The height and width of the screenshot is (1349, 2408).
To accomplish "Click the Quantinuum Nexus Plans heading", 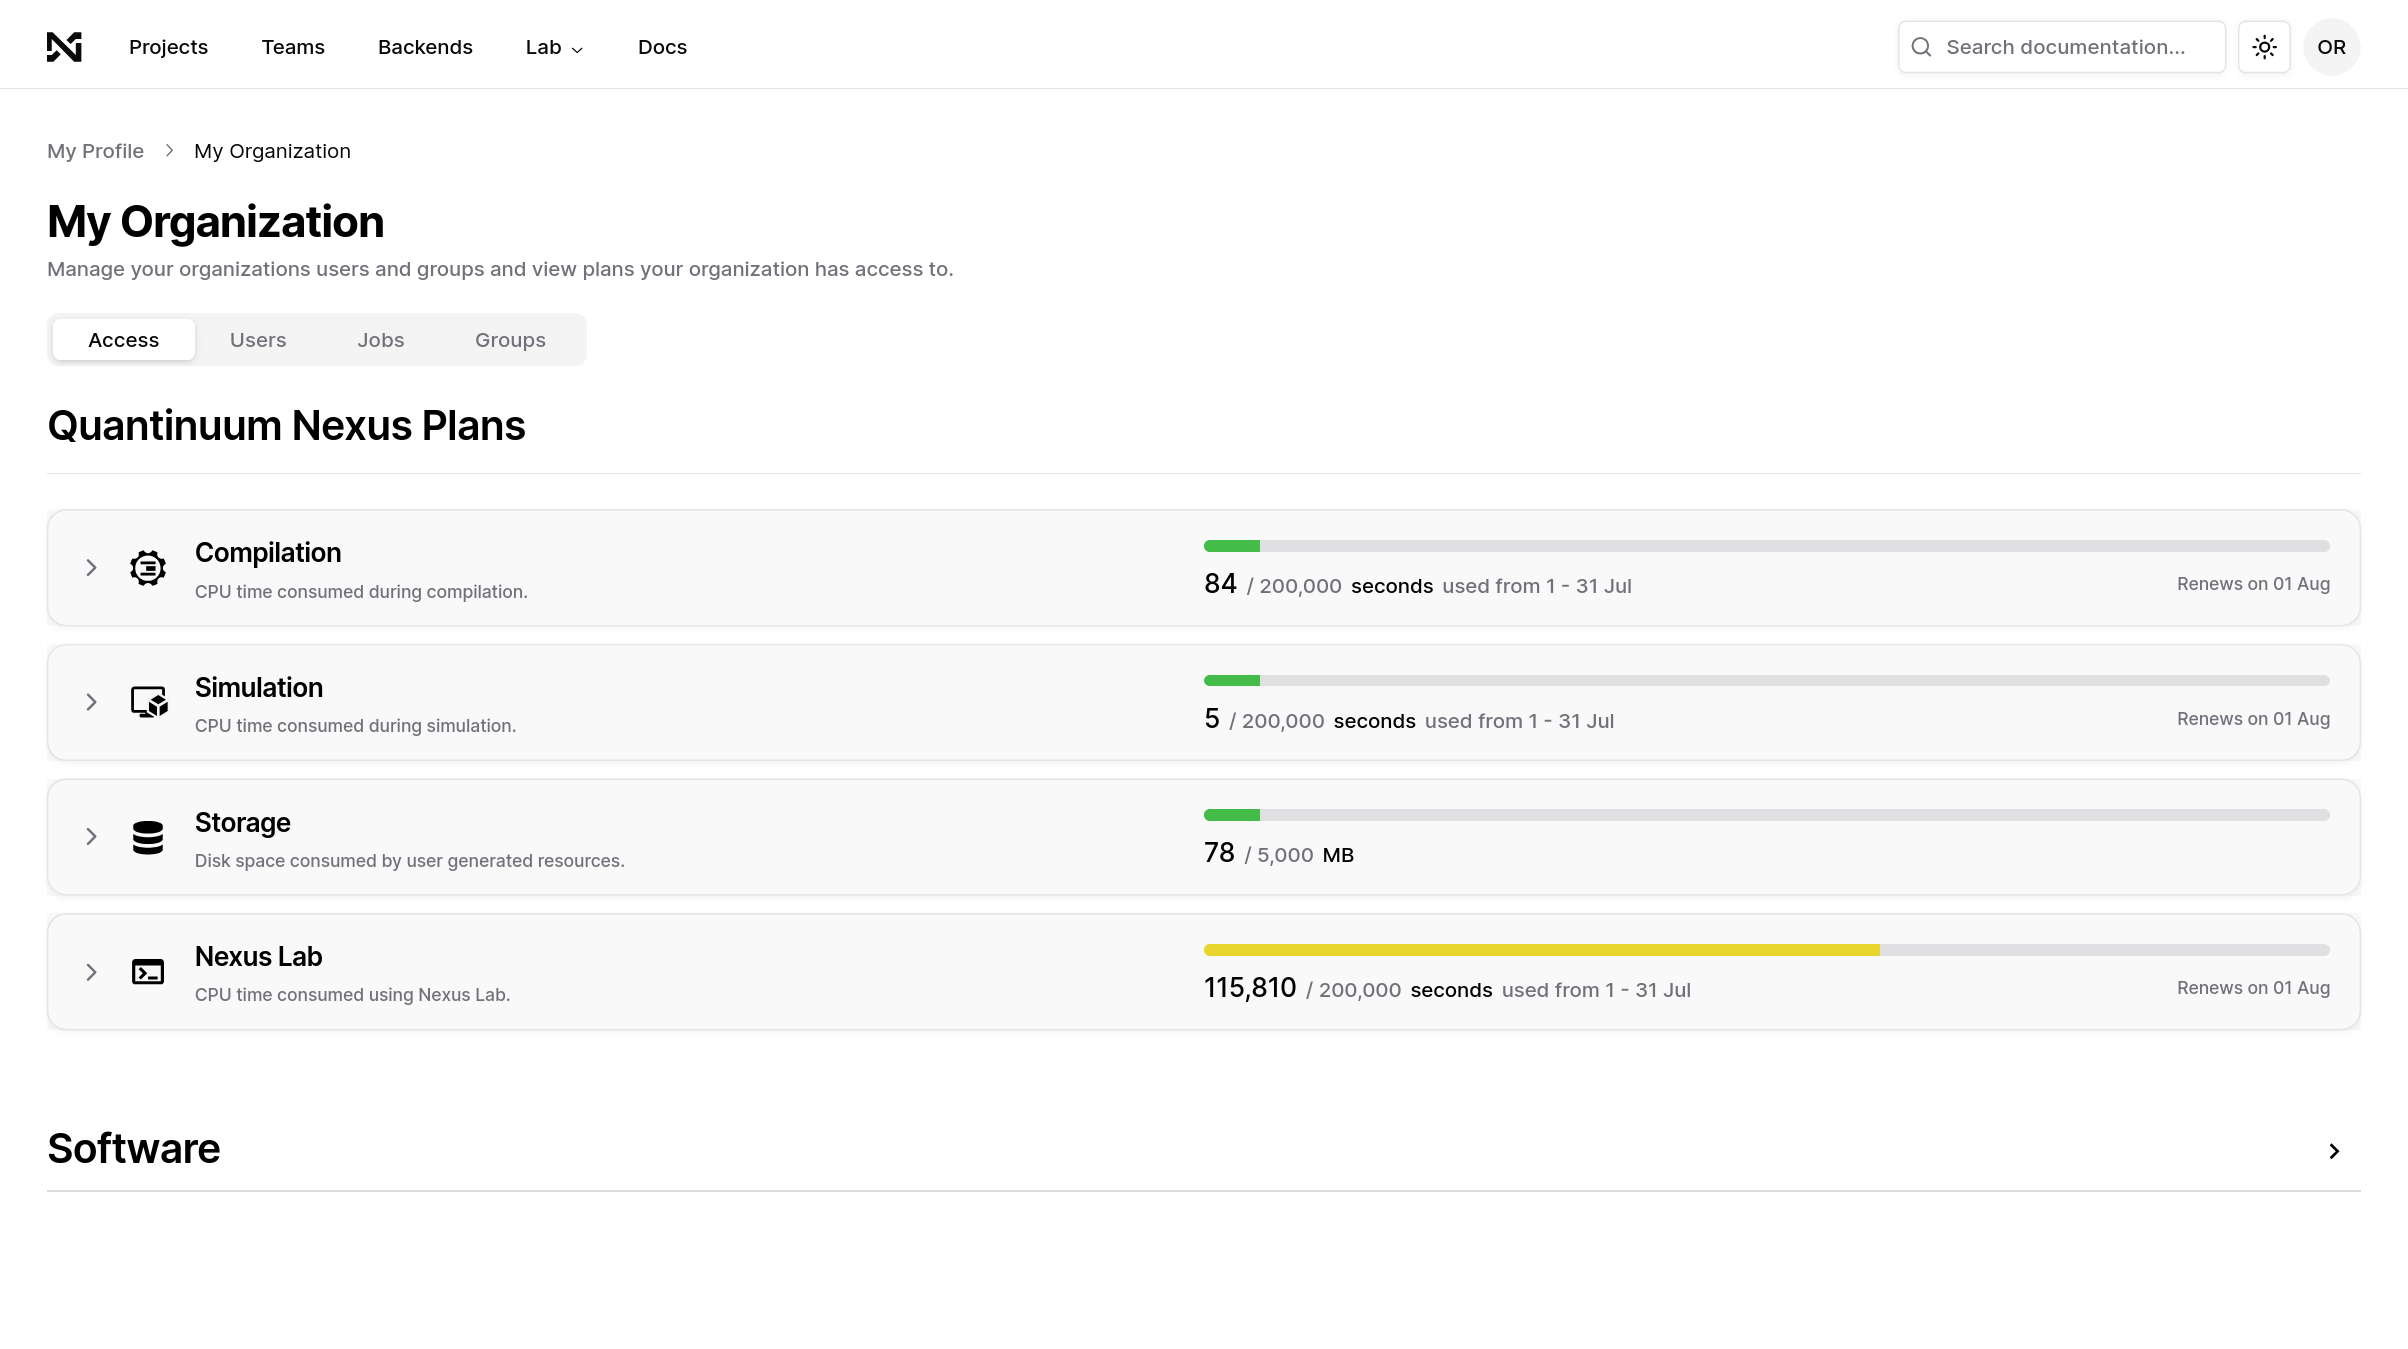I will coord(286,426).
